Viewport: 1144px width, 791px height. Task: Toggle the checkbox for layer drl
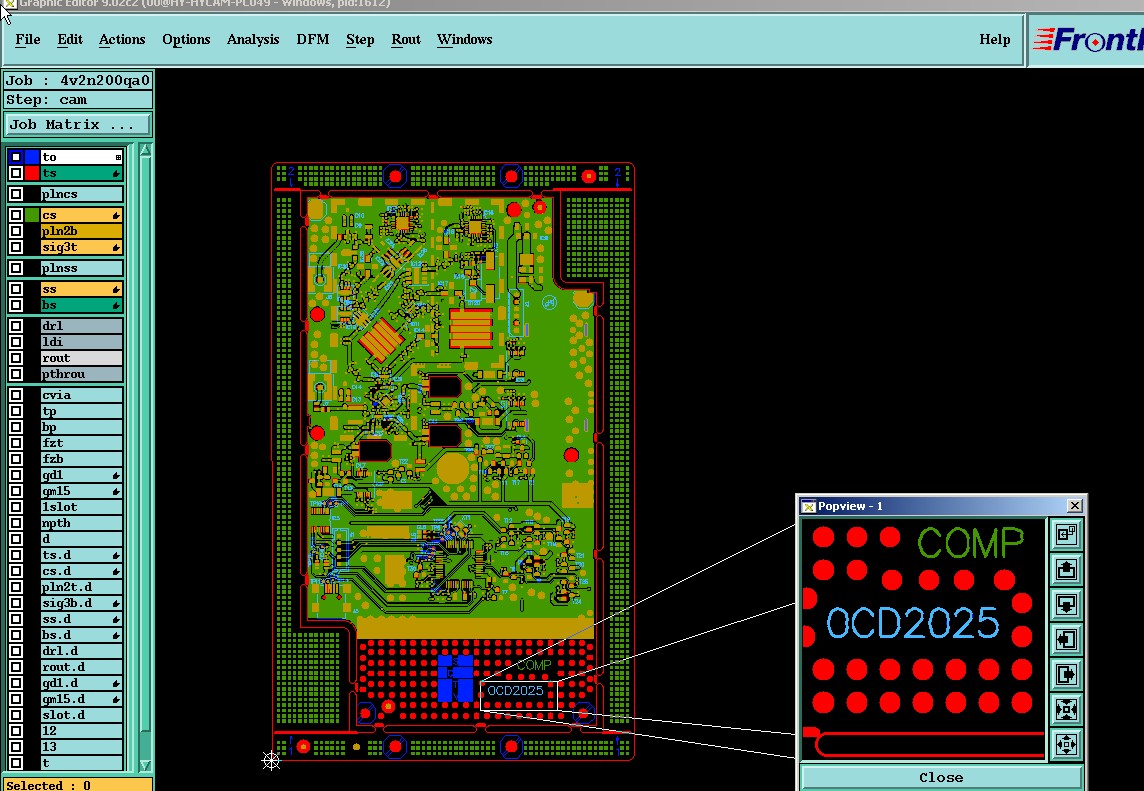[x=16, y=326]
